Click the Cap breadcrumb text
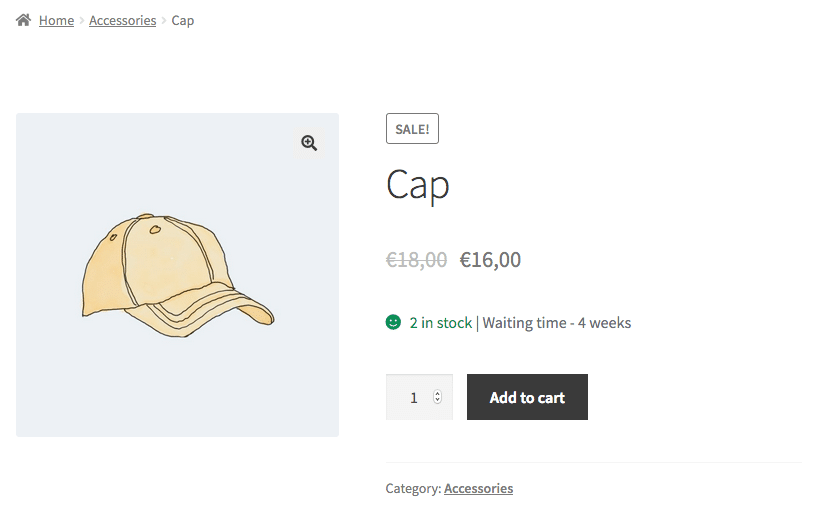The image size is (816, 510). tap(183, 20)
